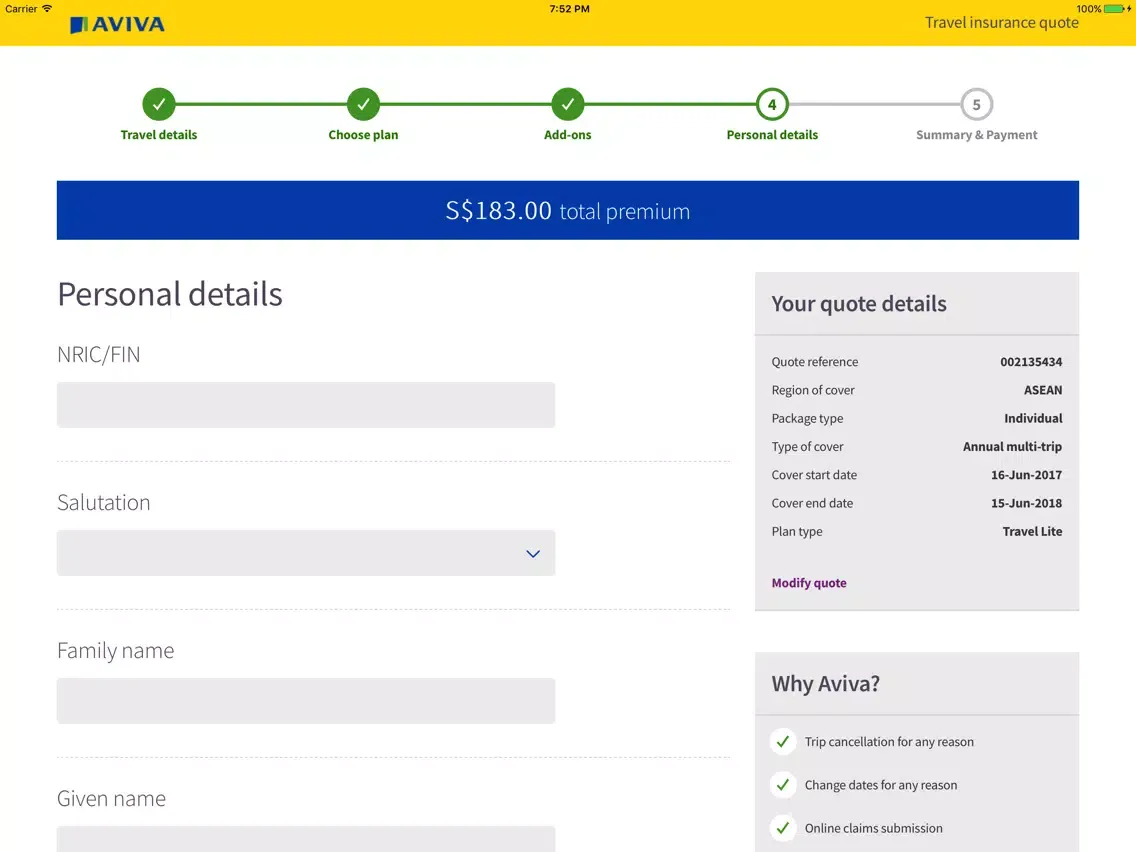
Task: Click the Wi-Fi status bar icon
Action: (47, 9)
